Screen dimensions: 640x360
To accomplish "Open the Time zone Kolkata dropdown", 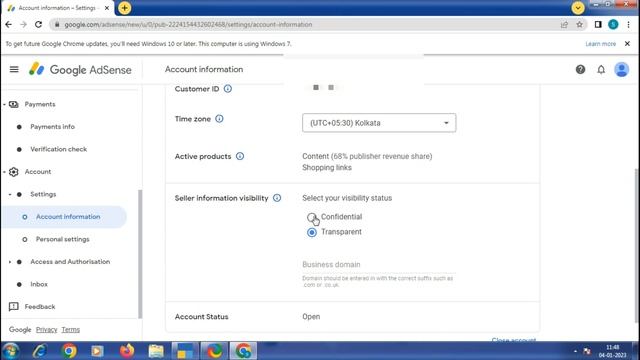I will pos(379,123).
